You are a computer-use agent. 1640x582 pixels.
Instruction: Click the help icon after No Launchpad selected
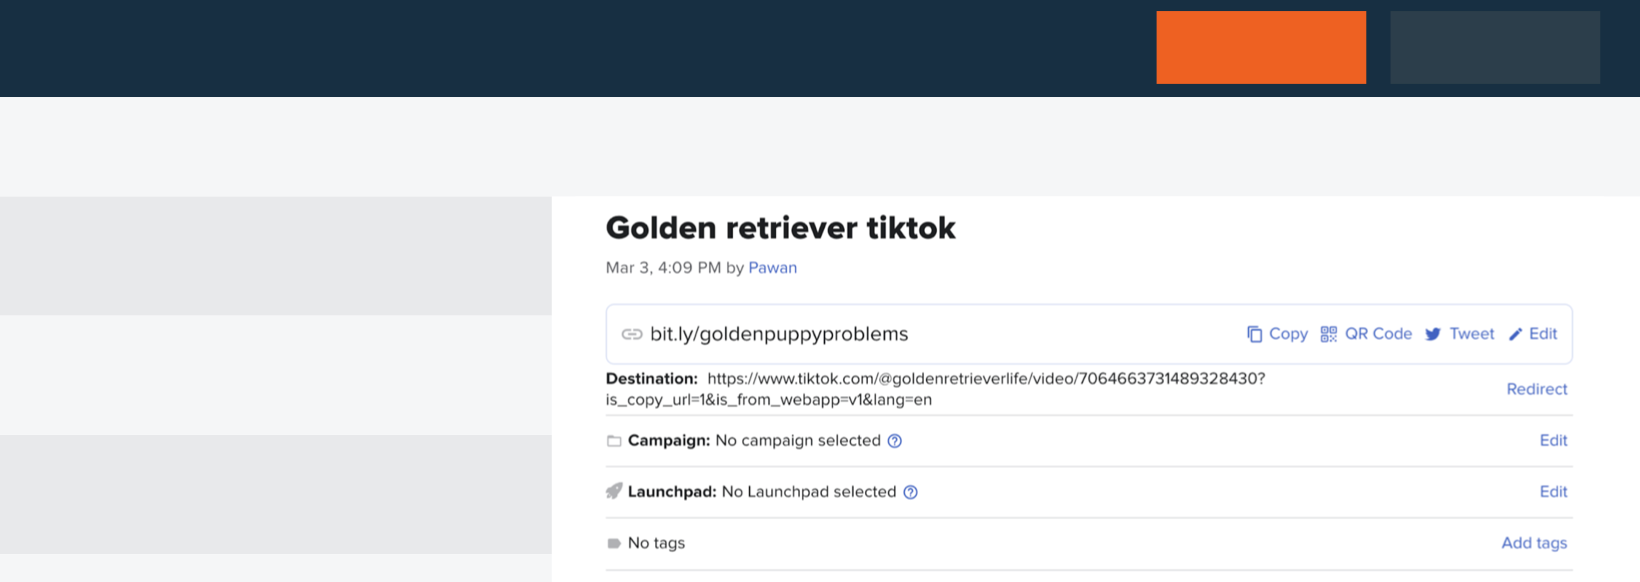point(910,492)
